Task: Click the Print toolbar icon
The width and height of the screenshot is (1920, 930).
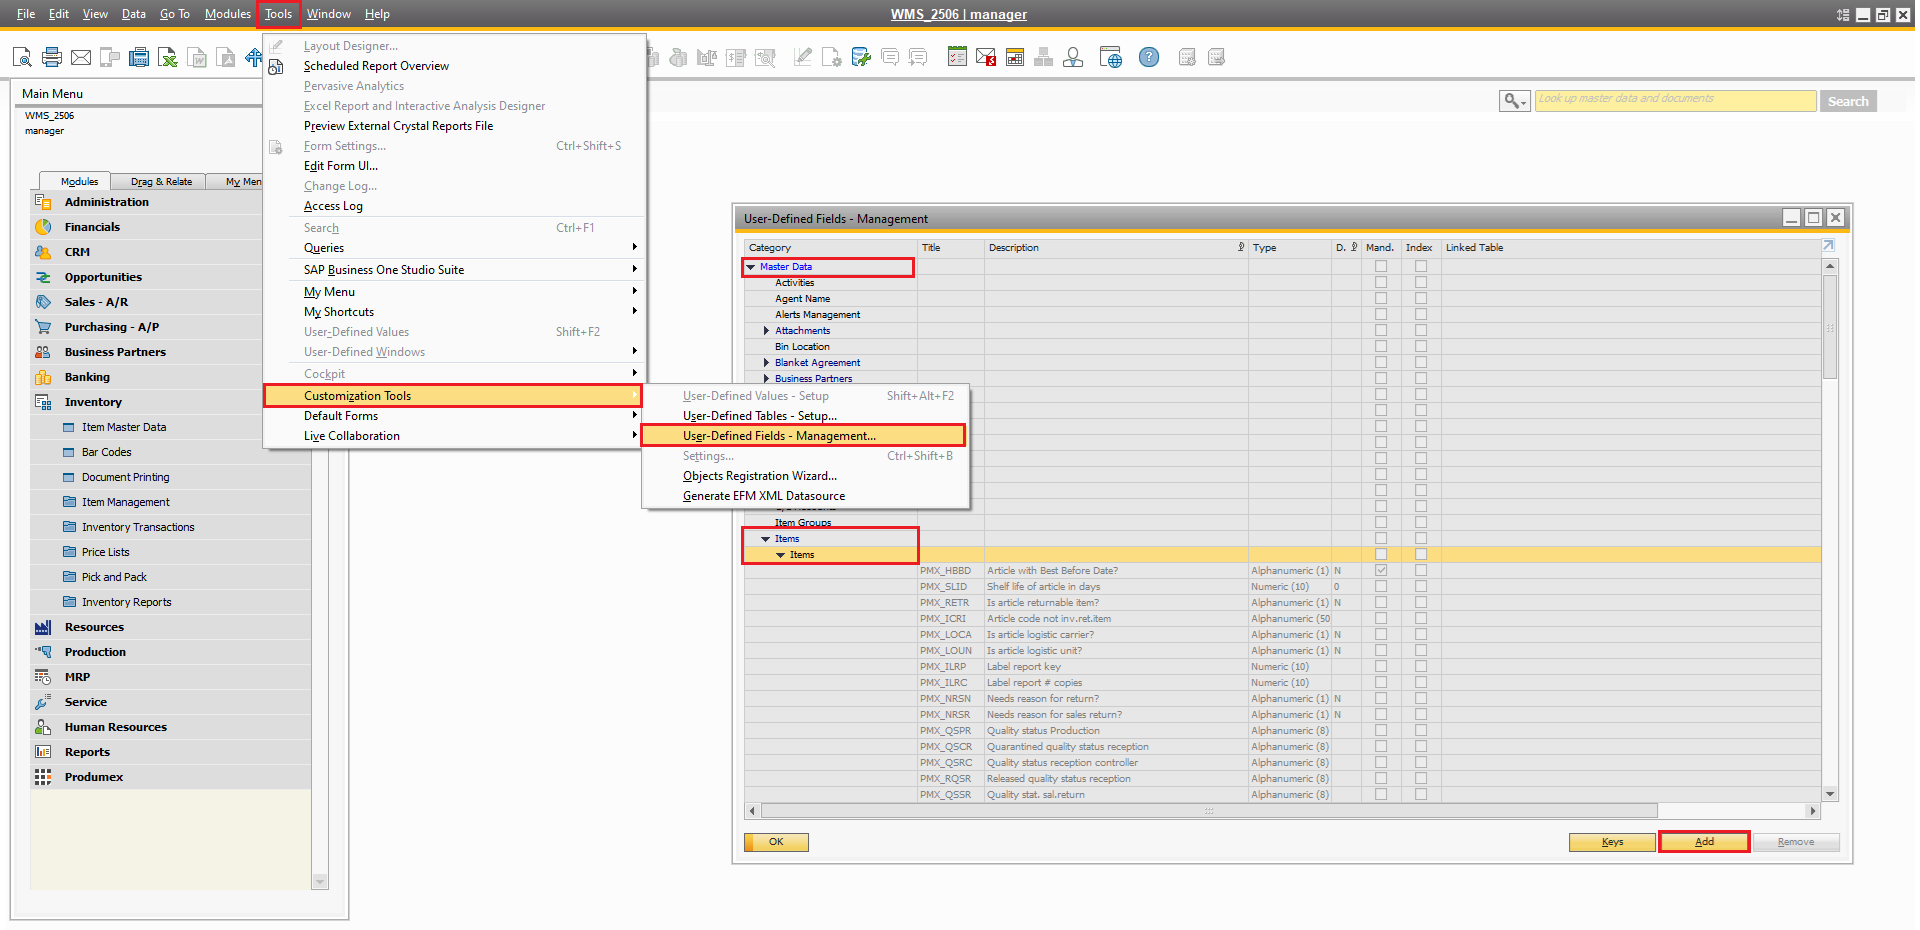Action: [51, 57]
